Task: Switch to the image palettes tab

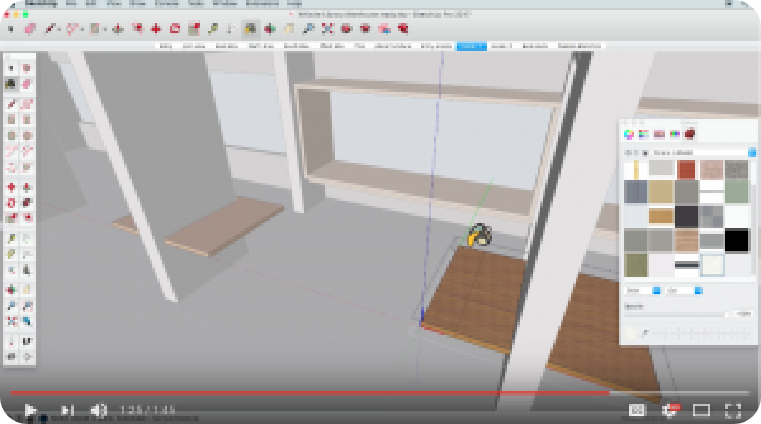Action: coord(674,134)
